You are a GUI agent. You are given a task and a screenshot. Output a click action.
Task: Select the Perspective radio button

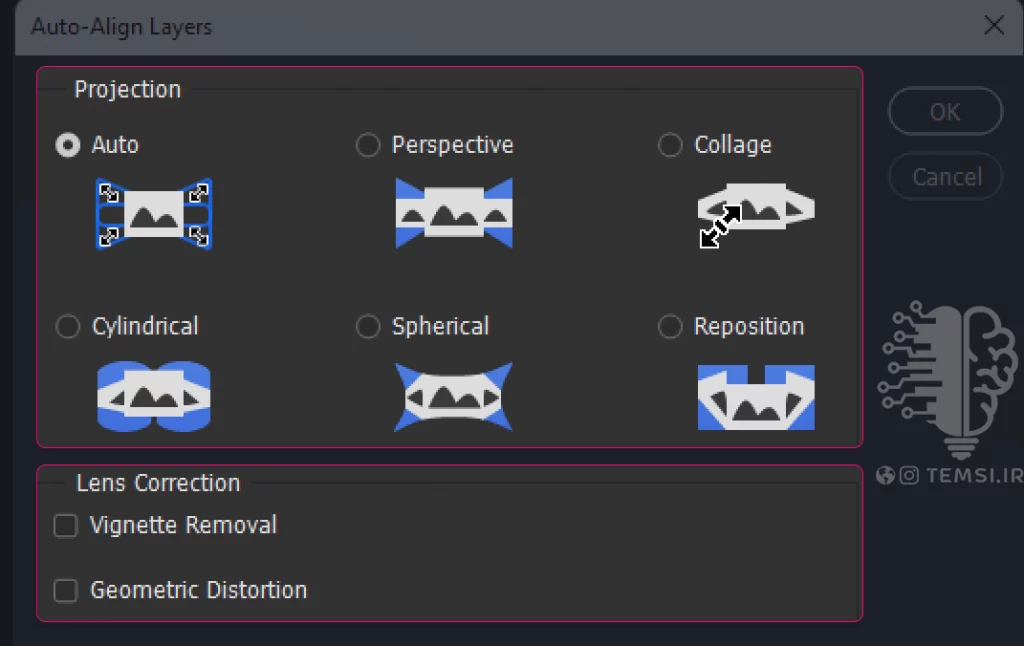[368, 145]
